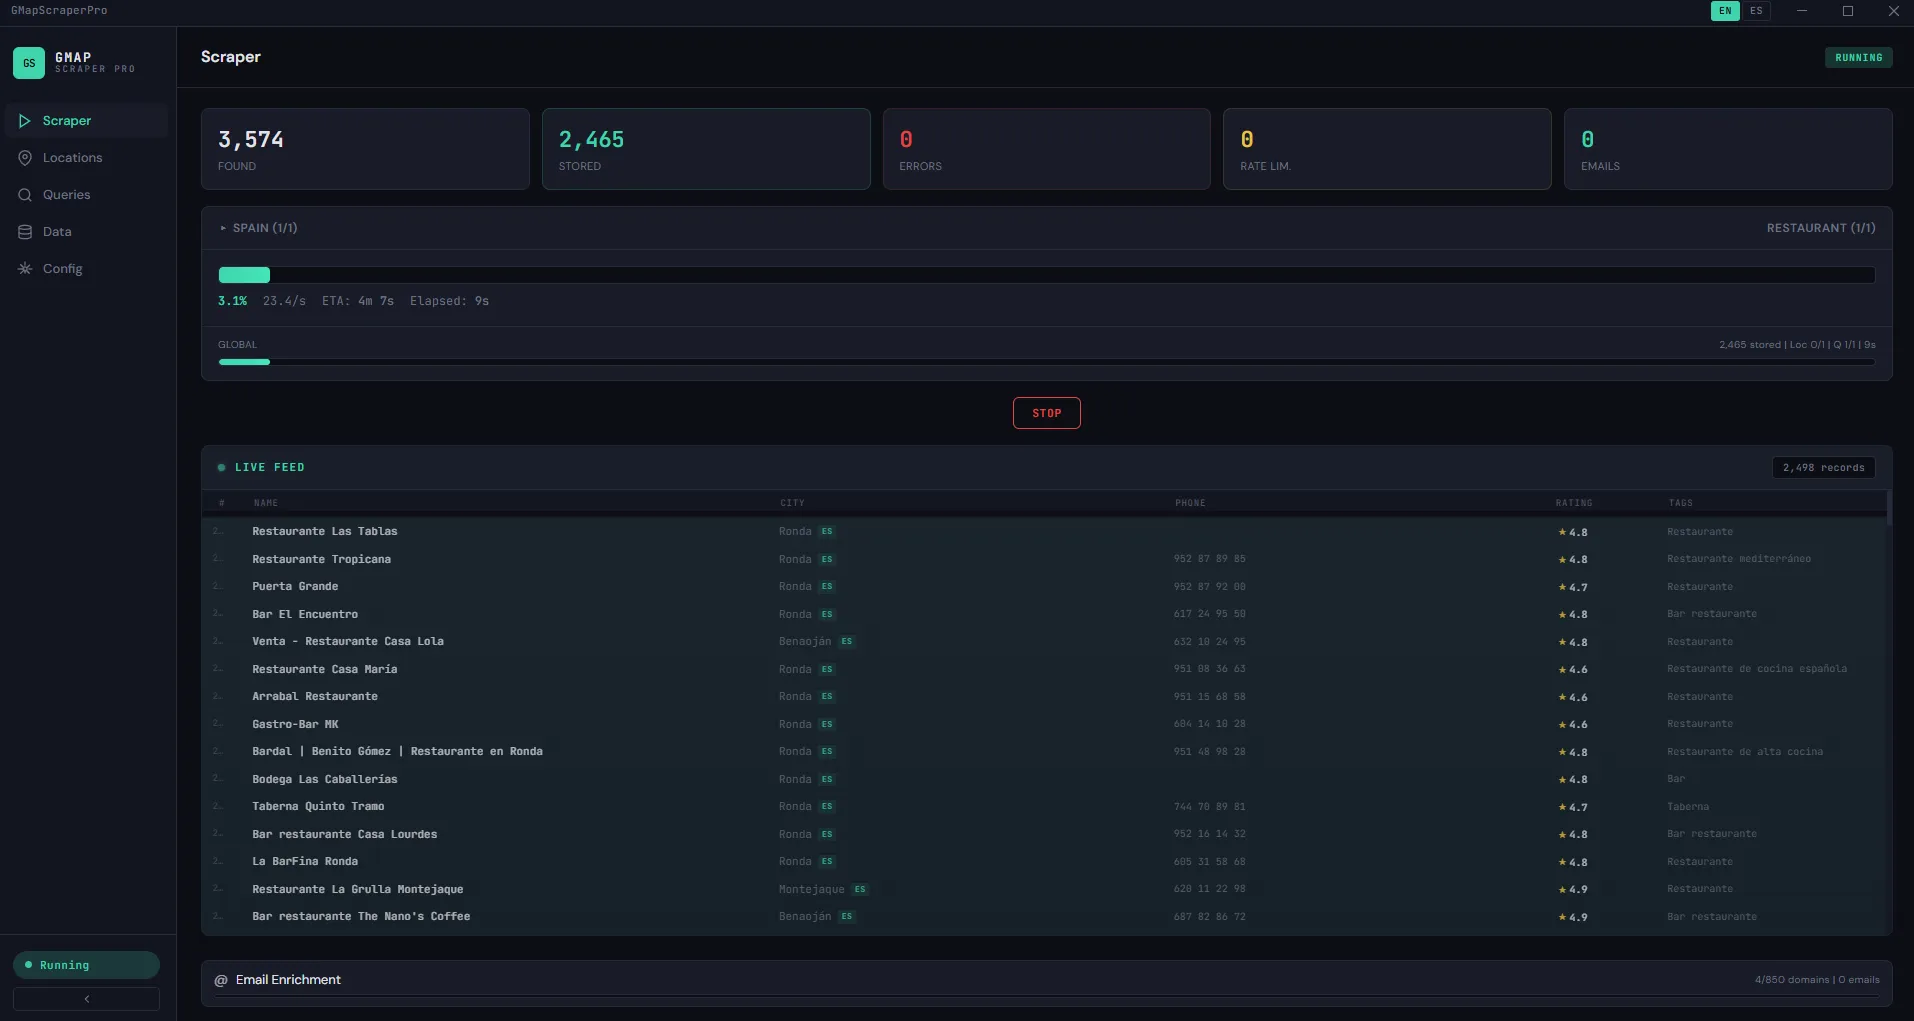Open Config via the wrench icon
The image size is (1914, 1021).
tap(25, 269)
